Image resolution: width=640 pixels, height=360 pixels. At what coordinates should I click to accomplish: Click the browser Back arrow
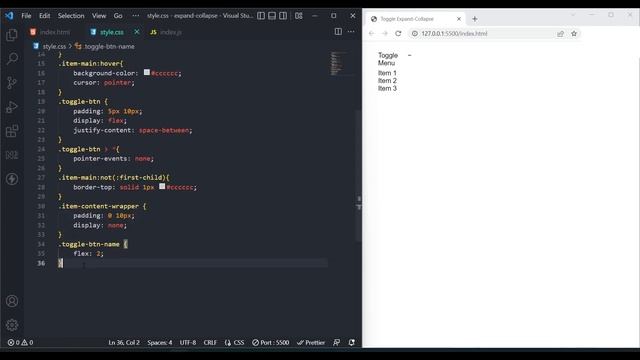tap(371, 33)
